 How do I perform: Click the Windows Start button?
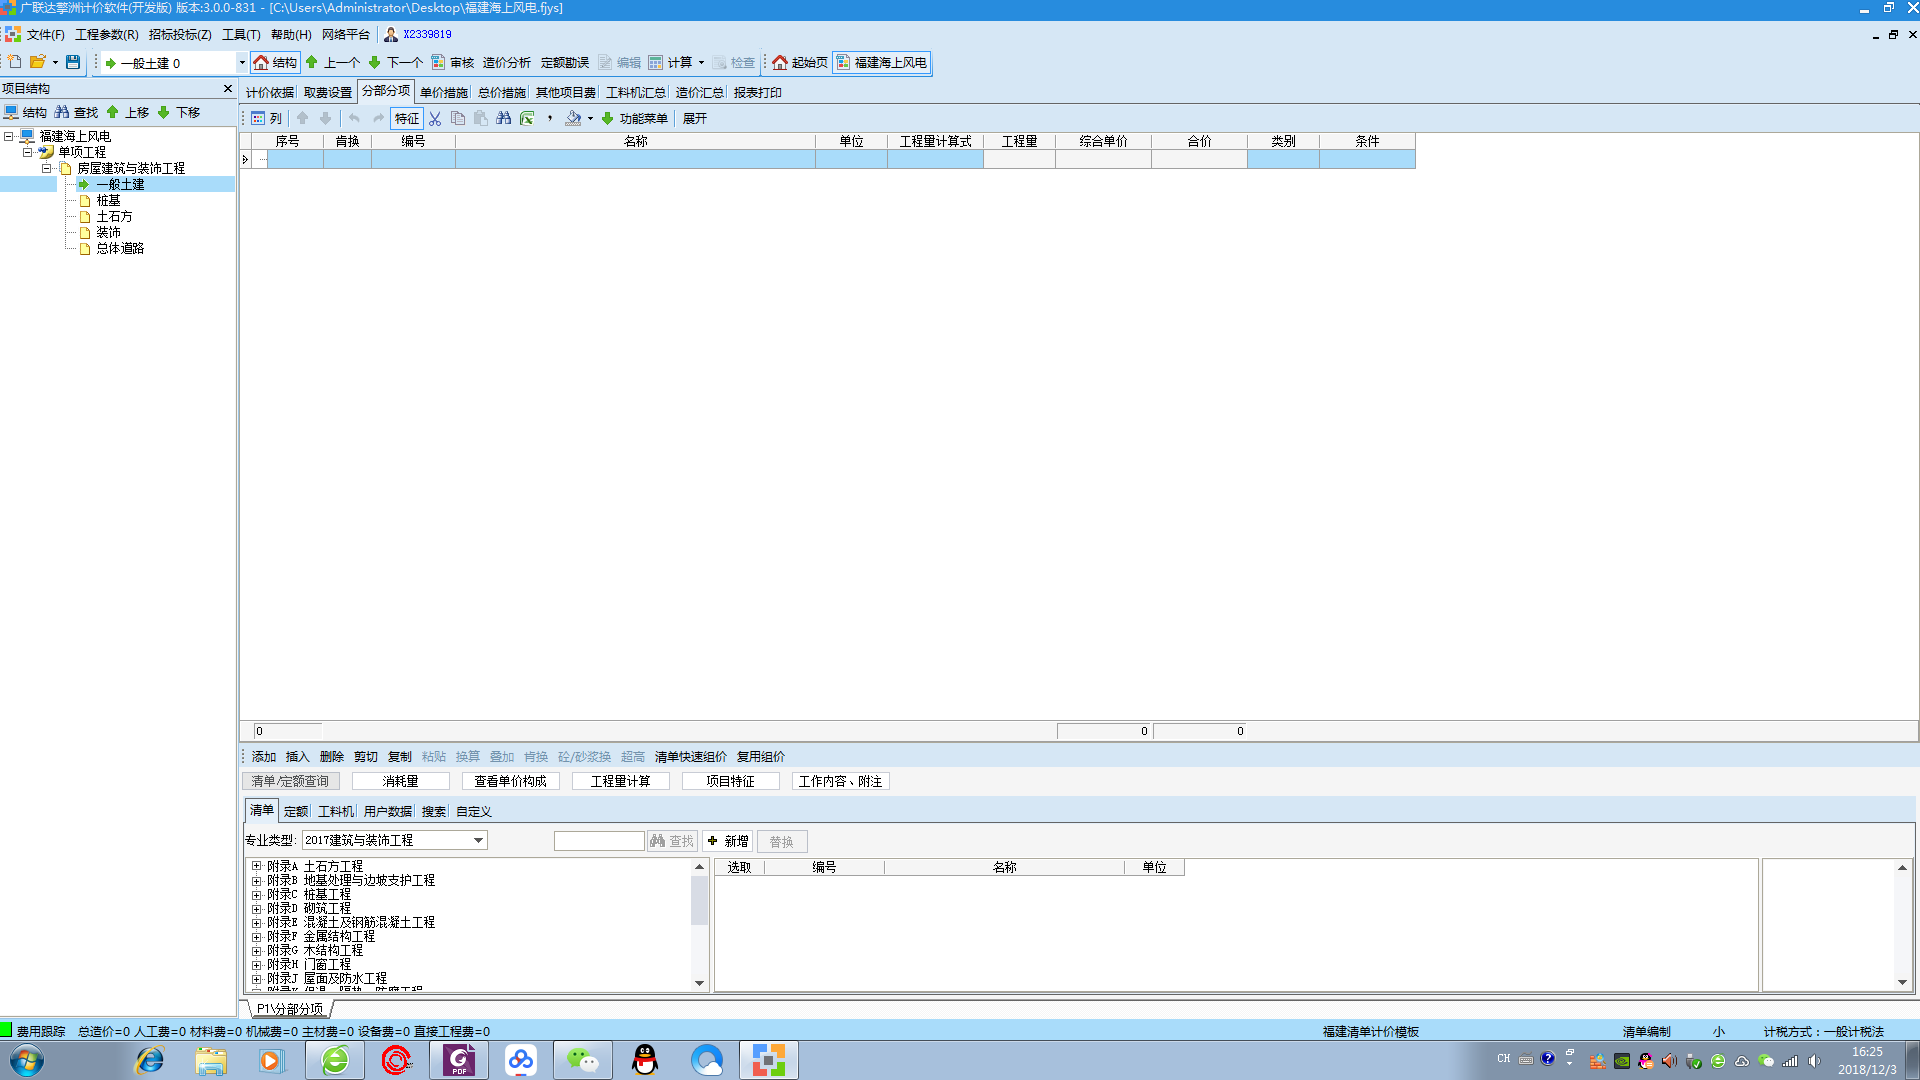click(x=27, y=1060)
